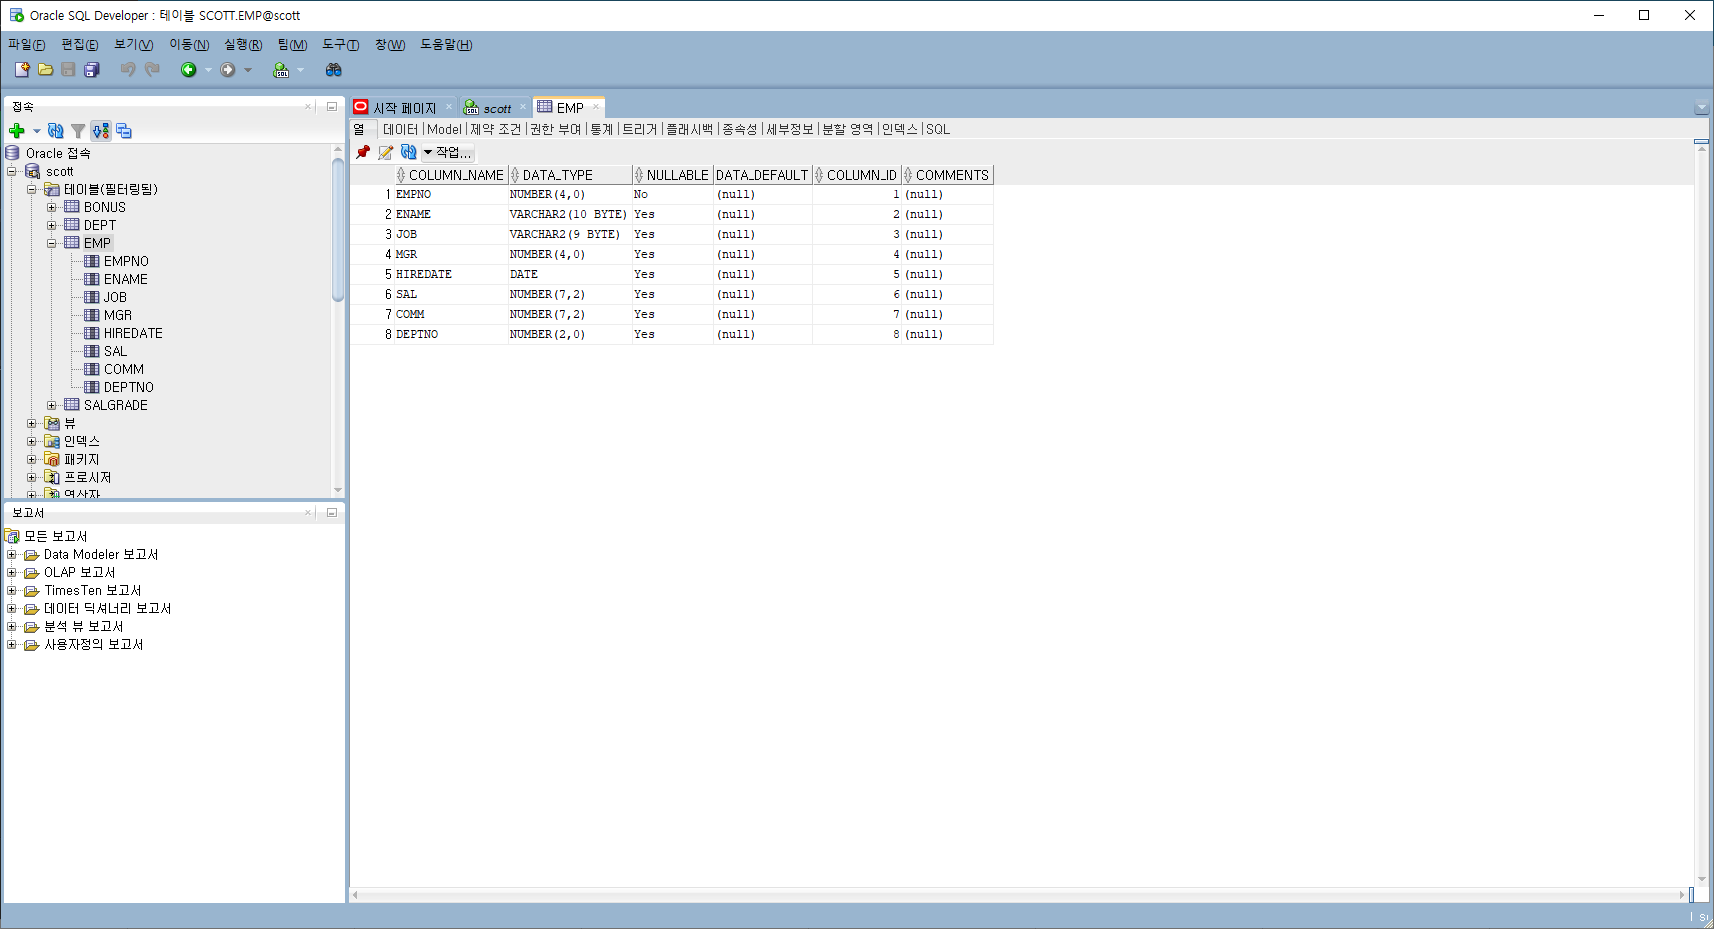Switch to the 시작 페이지 tab
The width and height of the screenshot is (1714, 929).
[x=404, y=107]
